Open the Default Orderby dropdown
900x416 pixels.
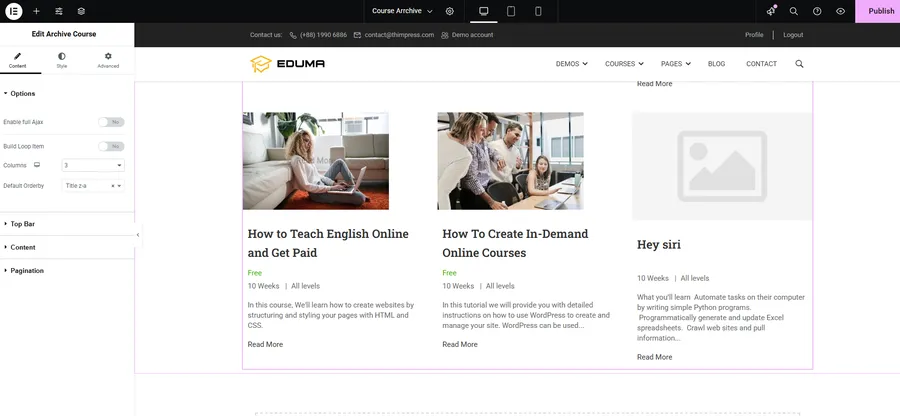88,186
